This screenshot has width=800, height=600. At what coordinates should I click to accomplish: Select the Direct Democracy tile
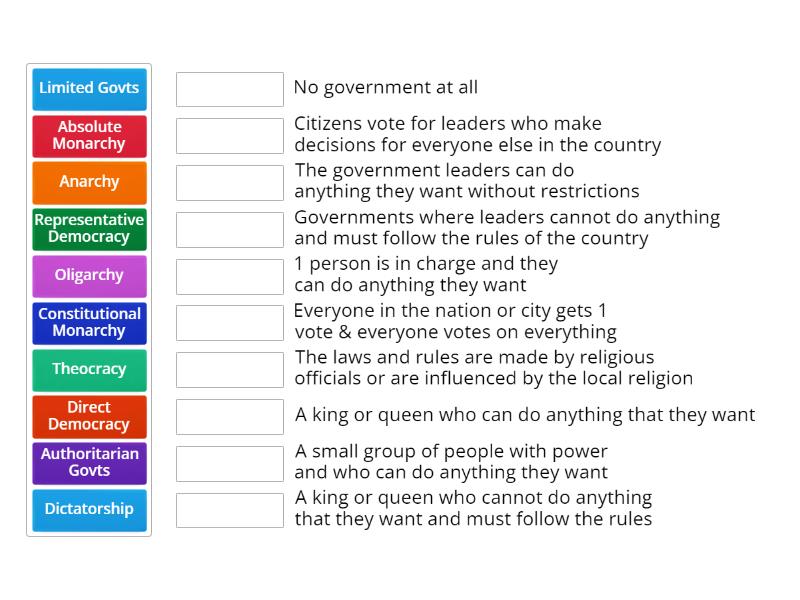[88, 416]
